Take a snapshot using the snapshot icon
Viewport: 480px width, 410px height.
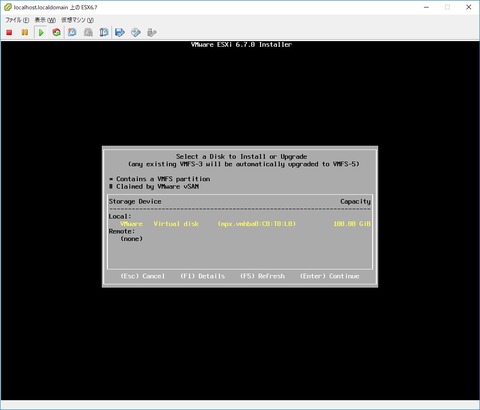pos(72,32)
